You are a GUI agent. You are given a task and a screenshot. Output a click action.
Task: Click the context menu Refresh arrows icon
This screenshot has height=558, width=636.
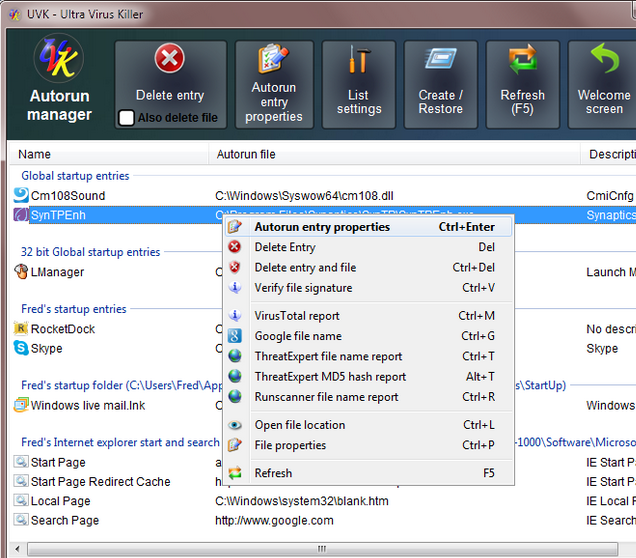[235, 473]
